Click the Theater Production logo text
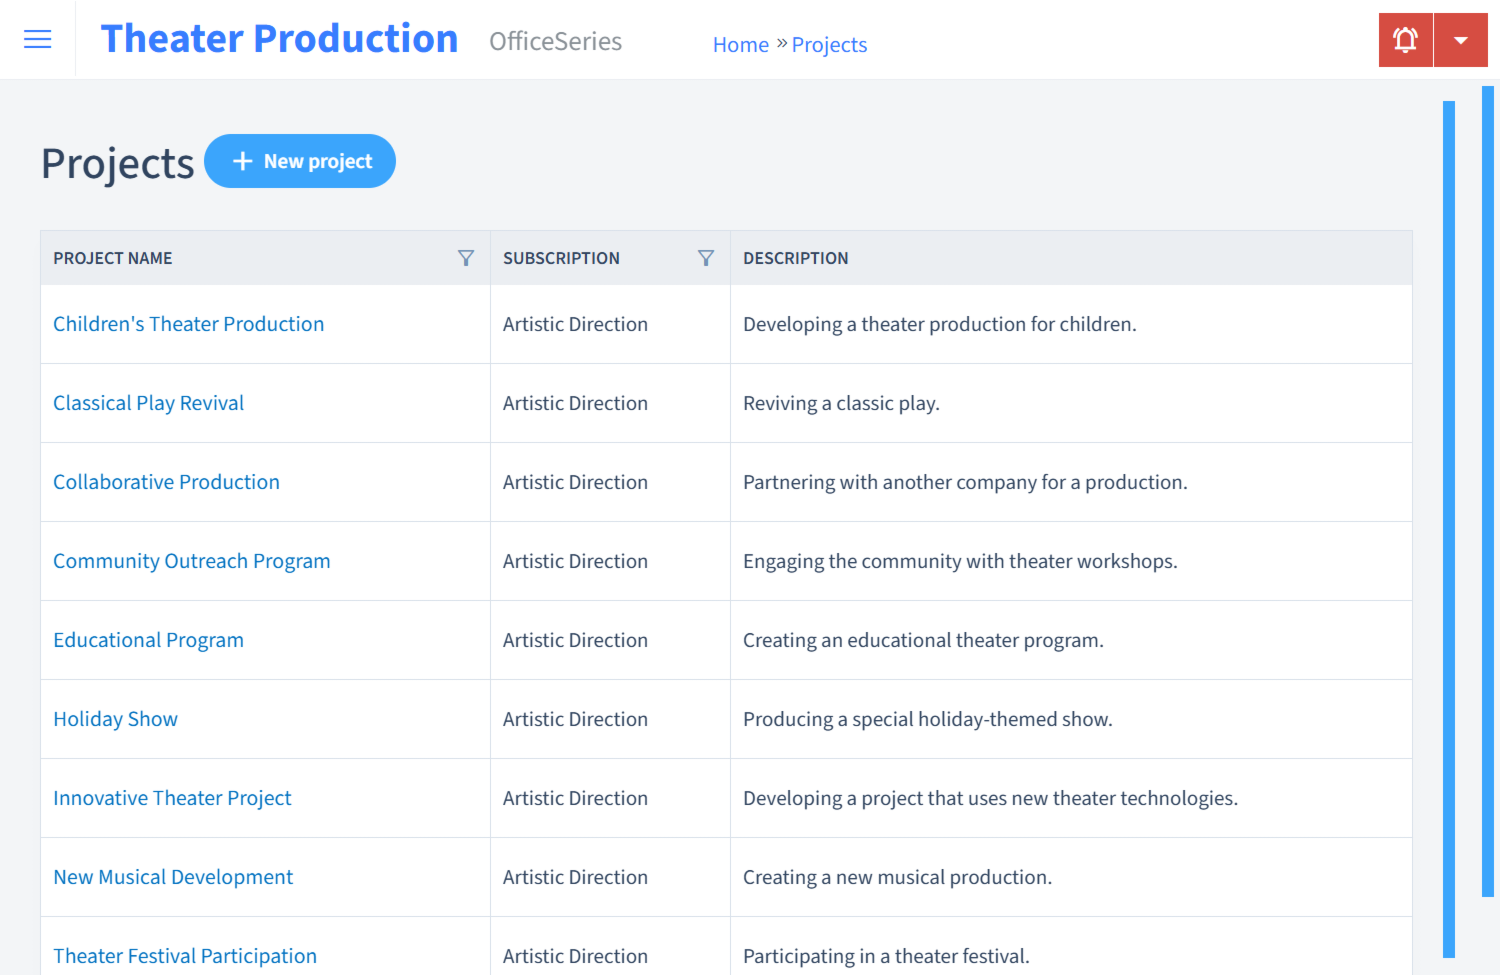 coord(280,38)
